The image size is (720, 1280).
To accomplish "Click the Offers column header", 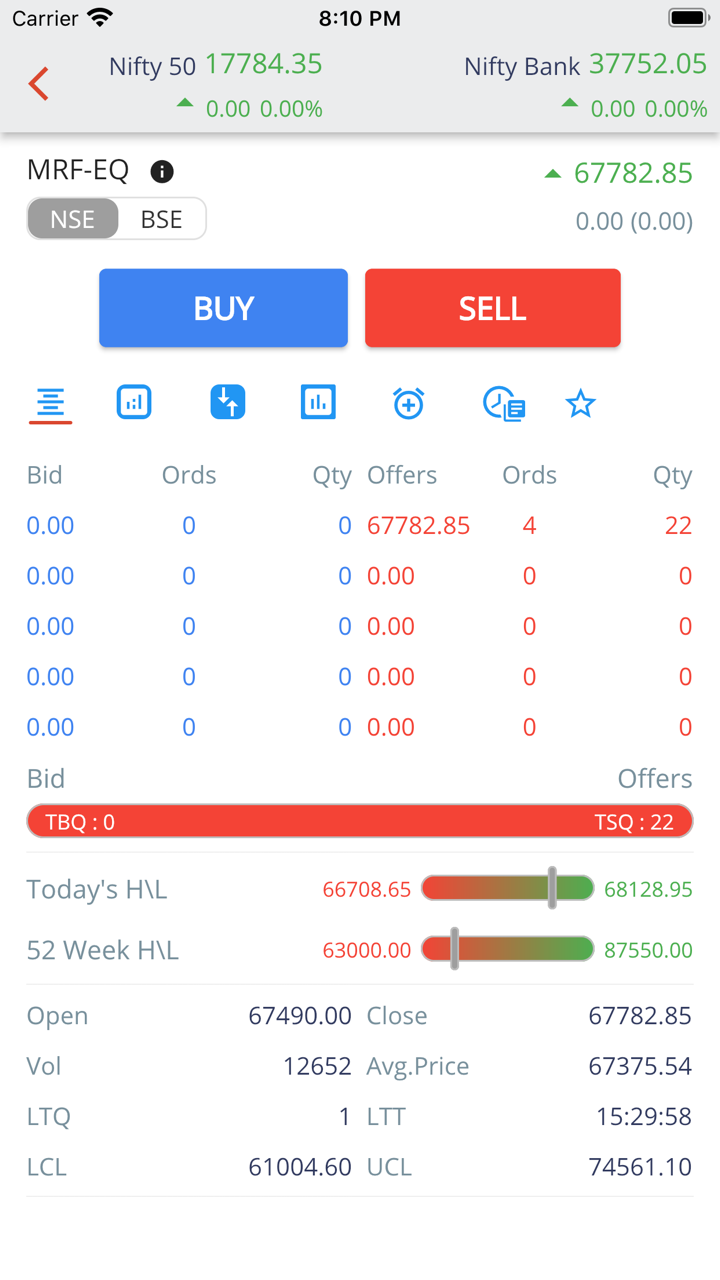I will click(x=402, y=475).
